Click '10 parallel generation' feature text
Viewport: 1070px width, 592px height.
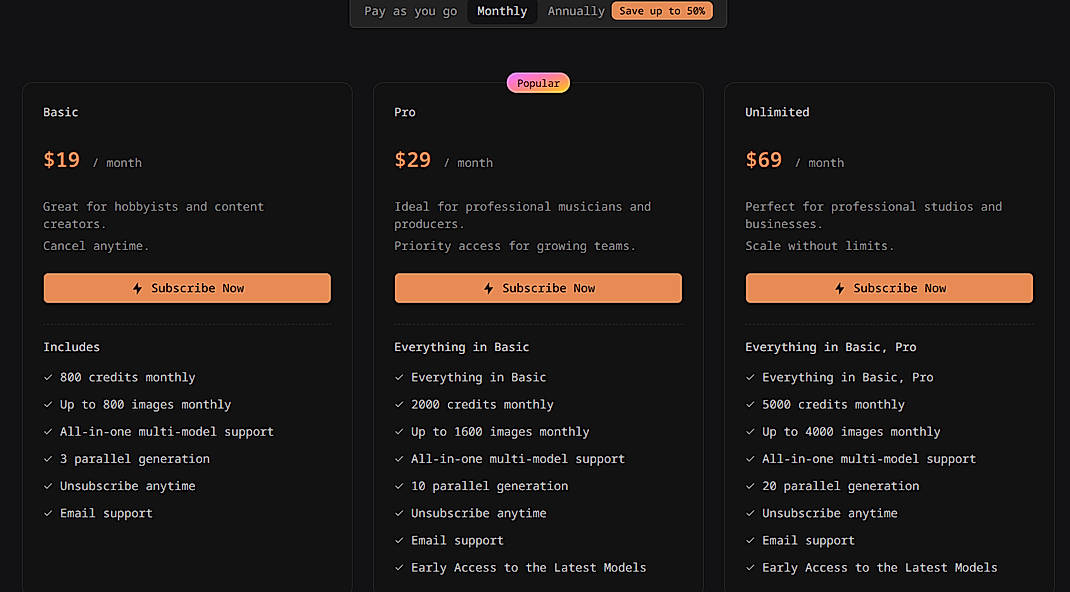(x=489, y=486)
